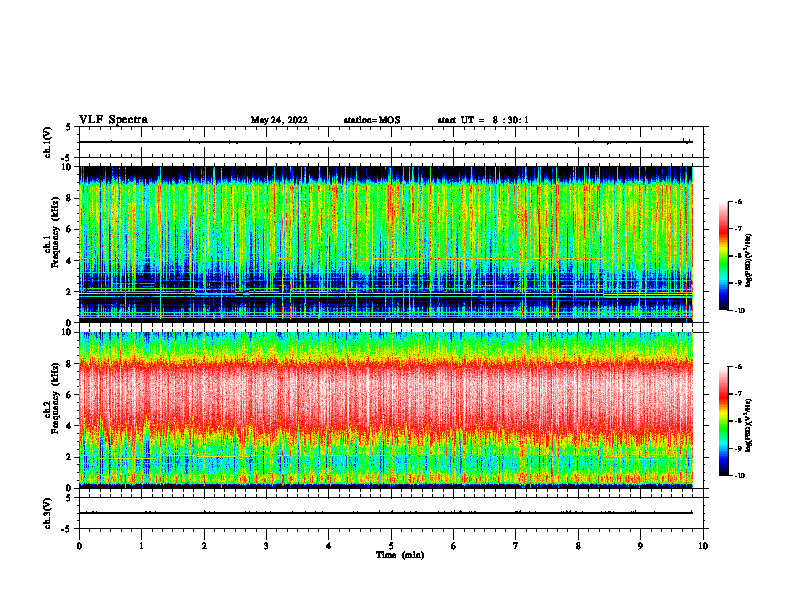The height and width of the screenshot is (612, 792).
Task: Click the time axis tick label "2"
Action: tap(204, 546)
